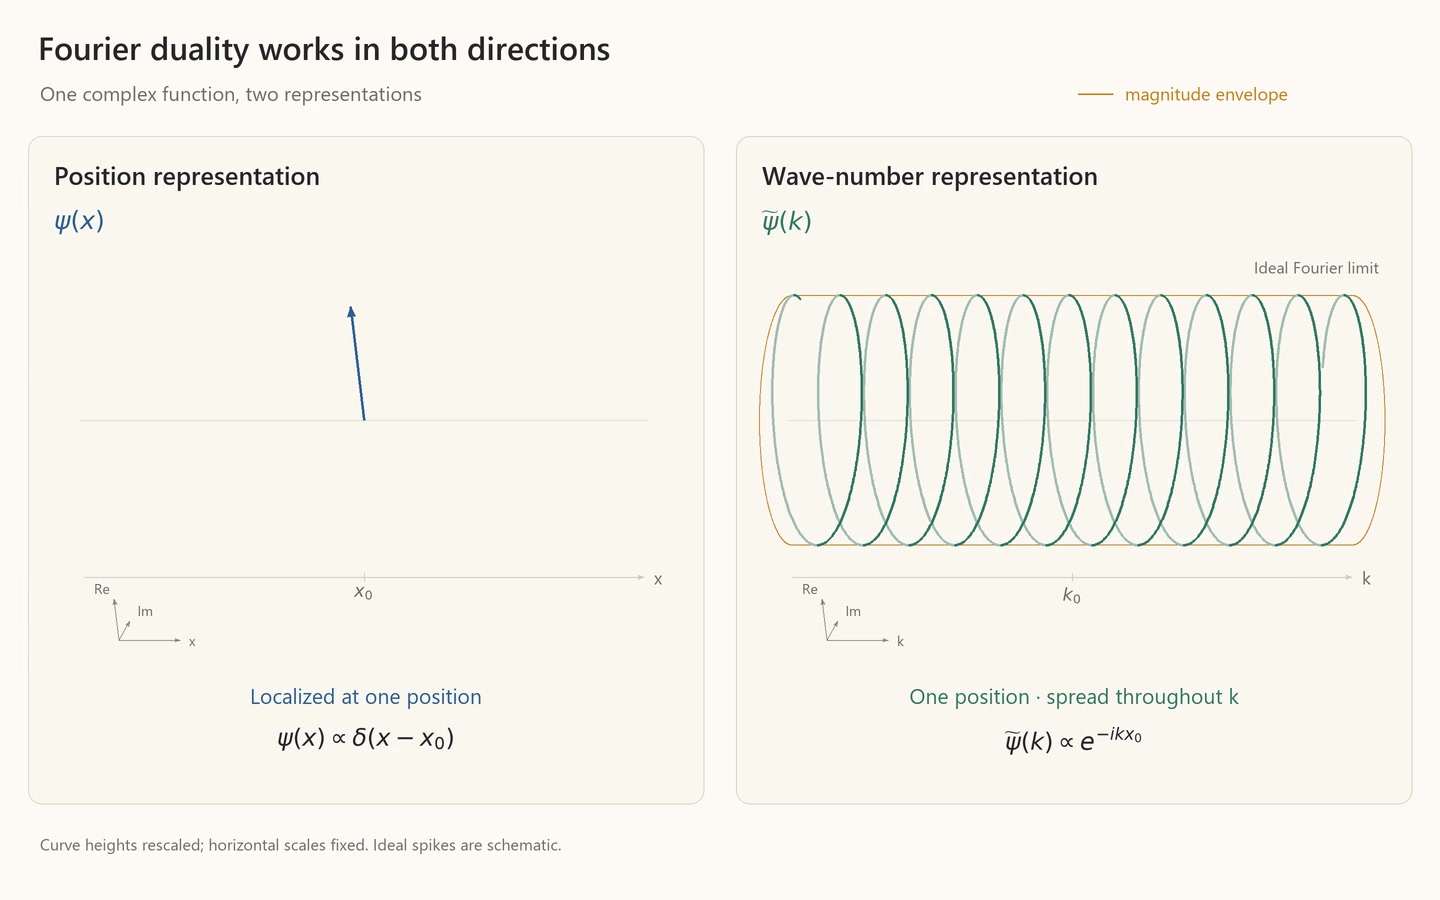Click the Position representation heading
The image size is (1440, 900).
click(x=187, y=177)
